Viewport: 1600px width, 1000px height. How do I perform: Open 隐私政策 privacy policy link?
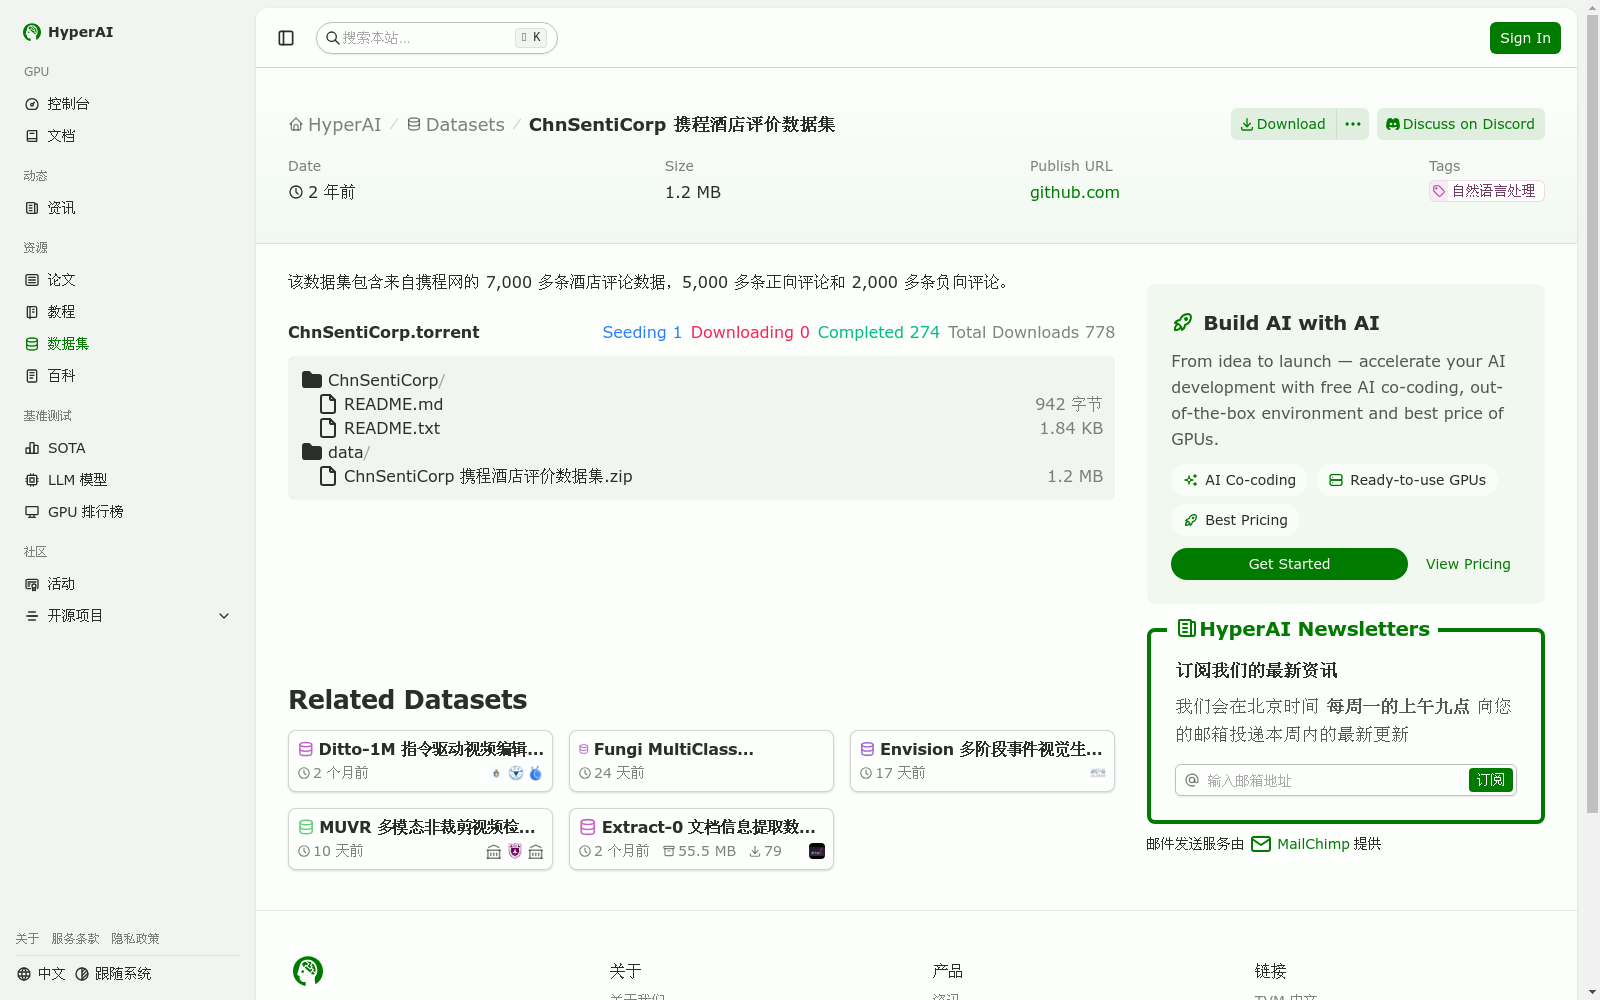135,939
